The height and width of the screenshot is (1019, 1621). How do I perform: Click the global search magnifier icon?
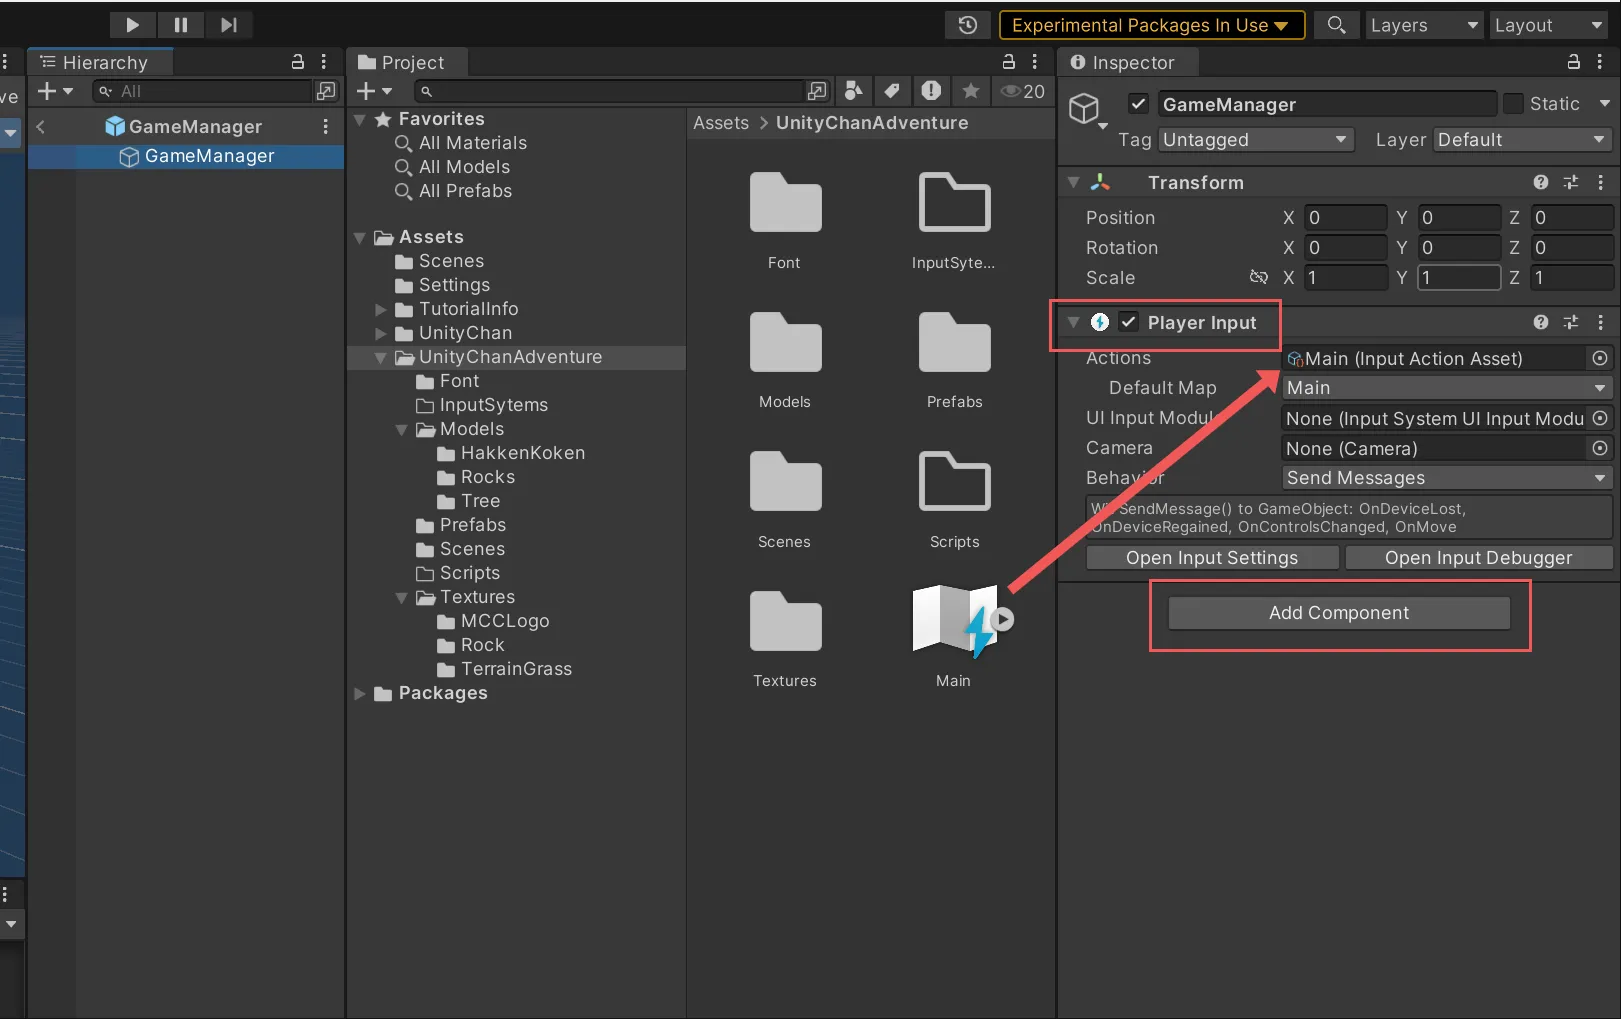pos(1336,25)
